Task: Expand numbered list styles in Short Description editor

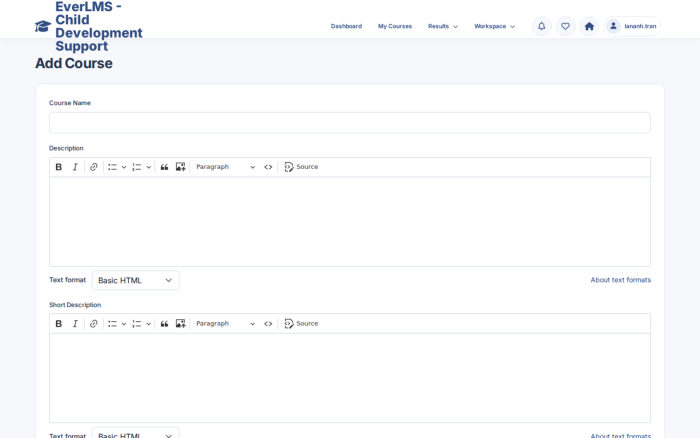Action: [x=149, y=324]
